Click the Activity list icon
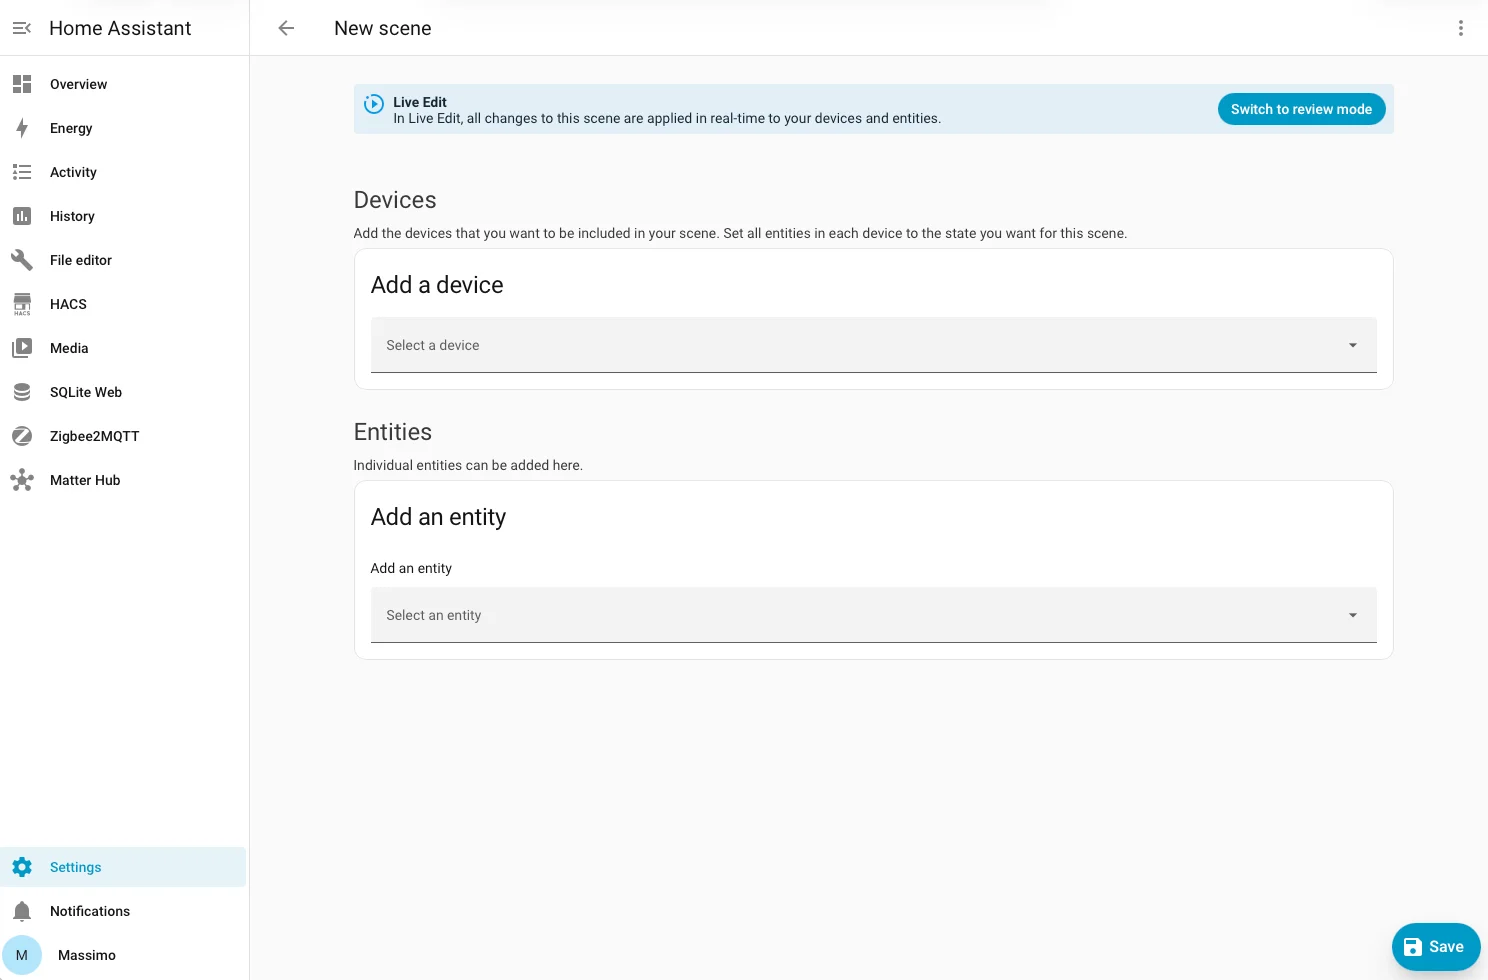 (x=22, y=172)
